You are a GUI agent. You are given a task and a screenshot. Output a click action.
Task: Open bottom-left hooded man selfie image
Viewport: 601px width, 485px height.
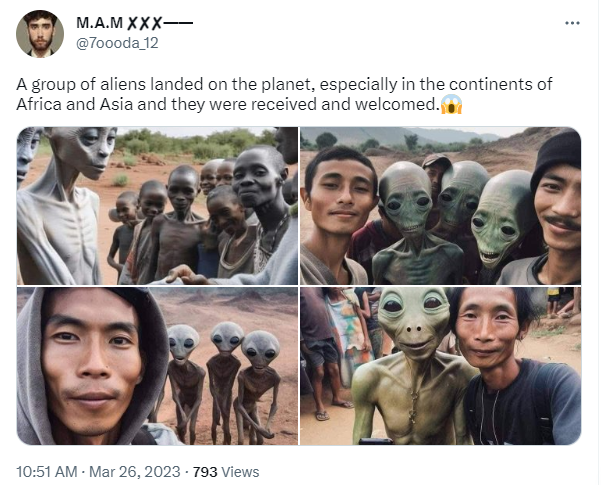(157, 366)
